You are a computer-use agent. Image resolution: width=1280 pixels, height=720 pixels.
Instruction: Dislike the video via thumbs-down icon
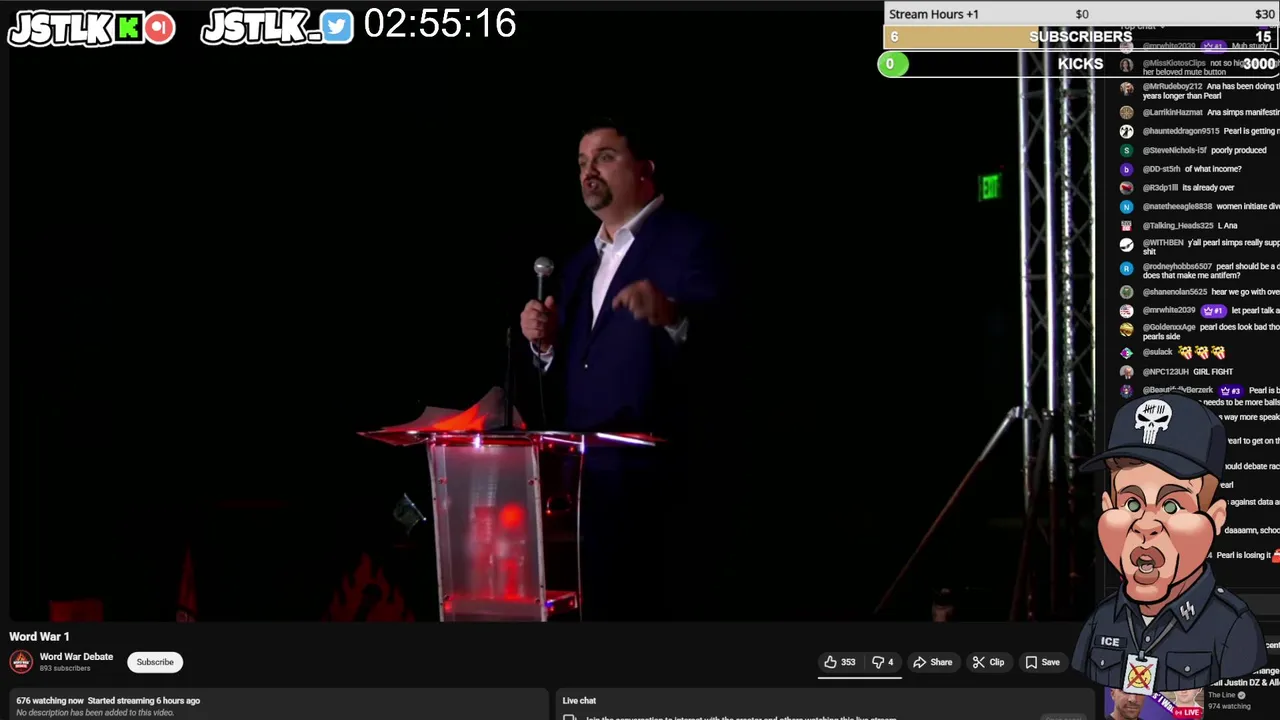(x=882, y=662)
